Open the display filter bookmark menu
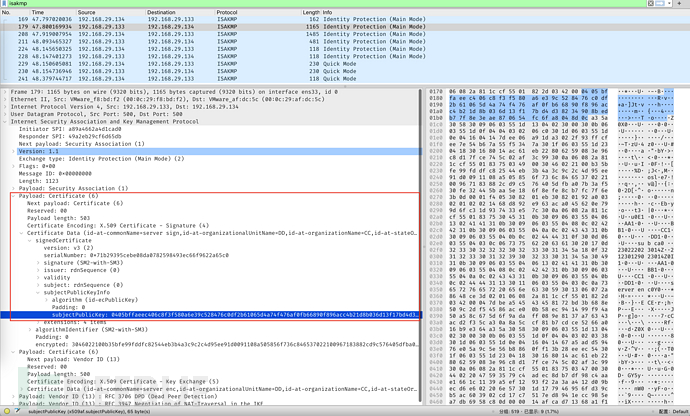The width and height of the screenshot is (690, 416). [4, 3]
